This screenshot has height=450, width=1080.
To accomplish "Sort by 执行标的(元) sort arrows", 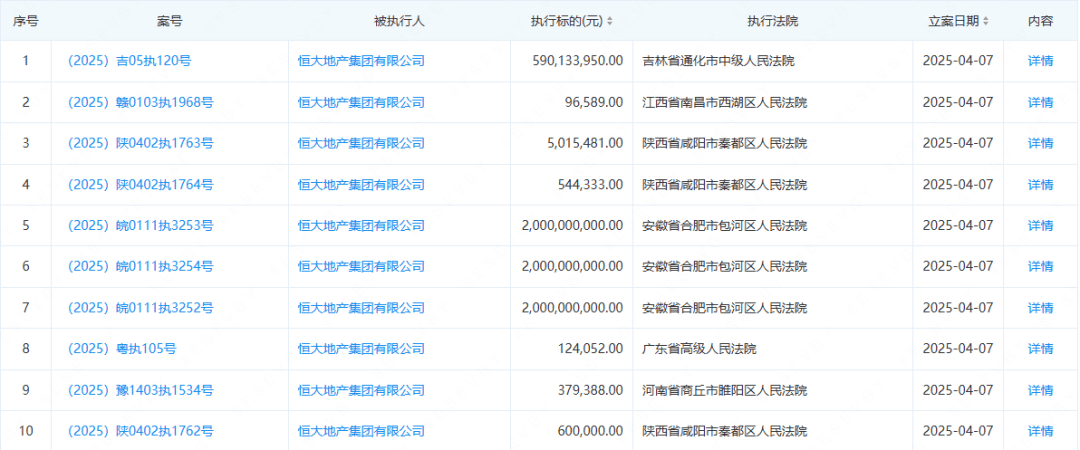I will click(x=610, y=21).
